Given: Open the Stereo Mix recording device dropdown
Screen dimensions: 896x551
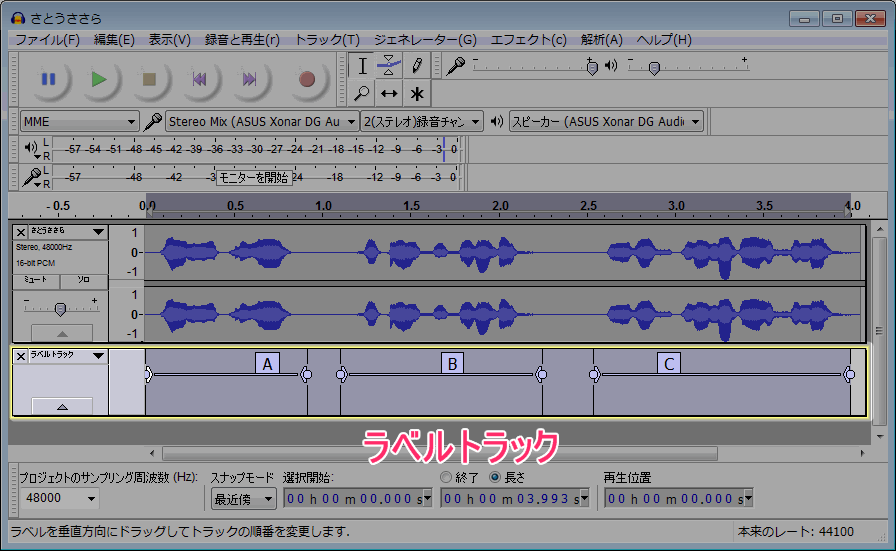Looking at the screenshot, I should 262,122.
